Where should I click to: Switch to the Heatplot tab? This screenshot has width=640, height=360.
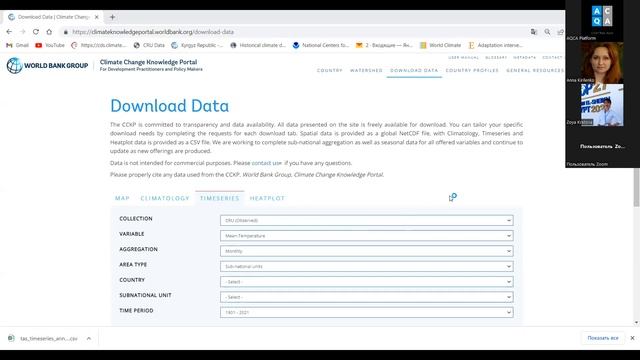tap(267, 198)
